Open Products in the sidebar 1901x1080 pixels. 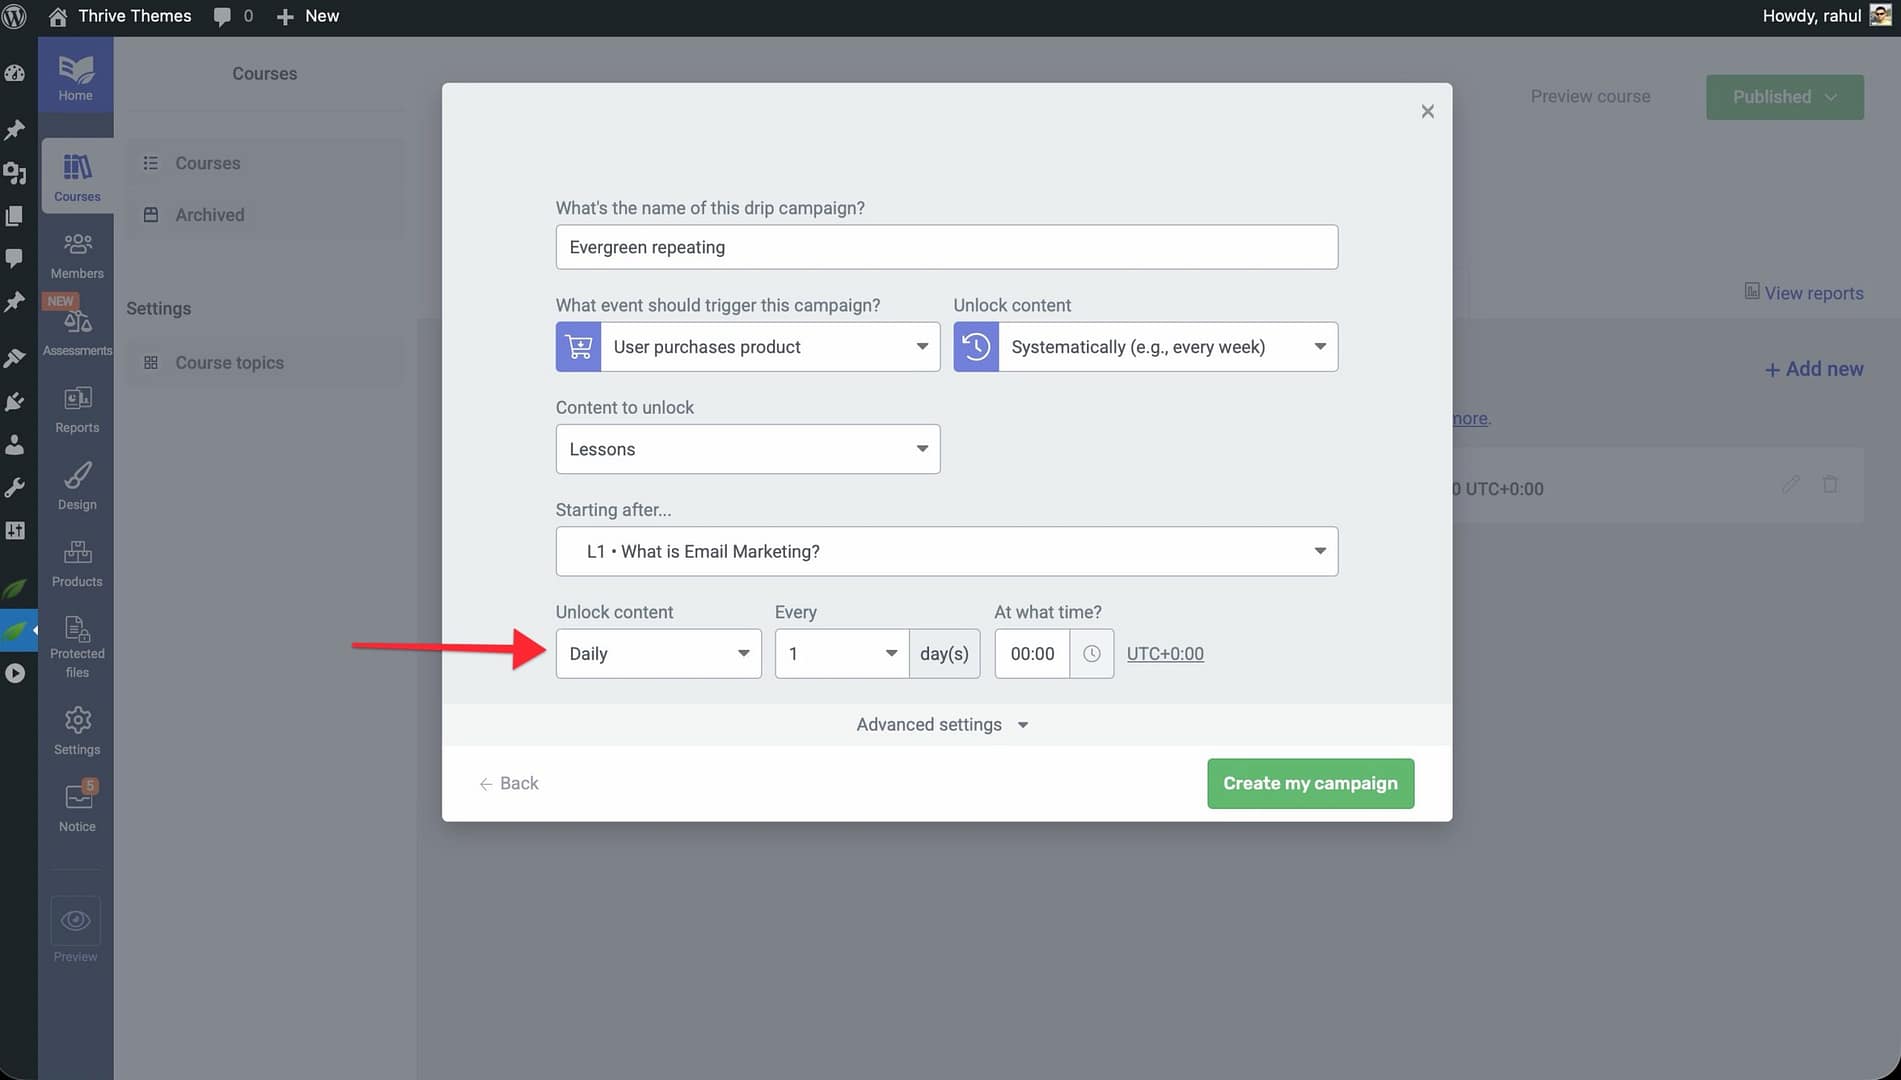point(77,563)
